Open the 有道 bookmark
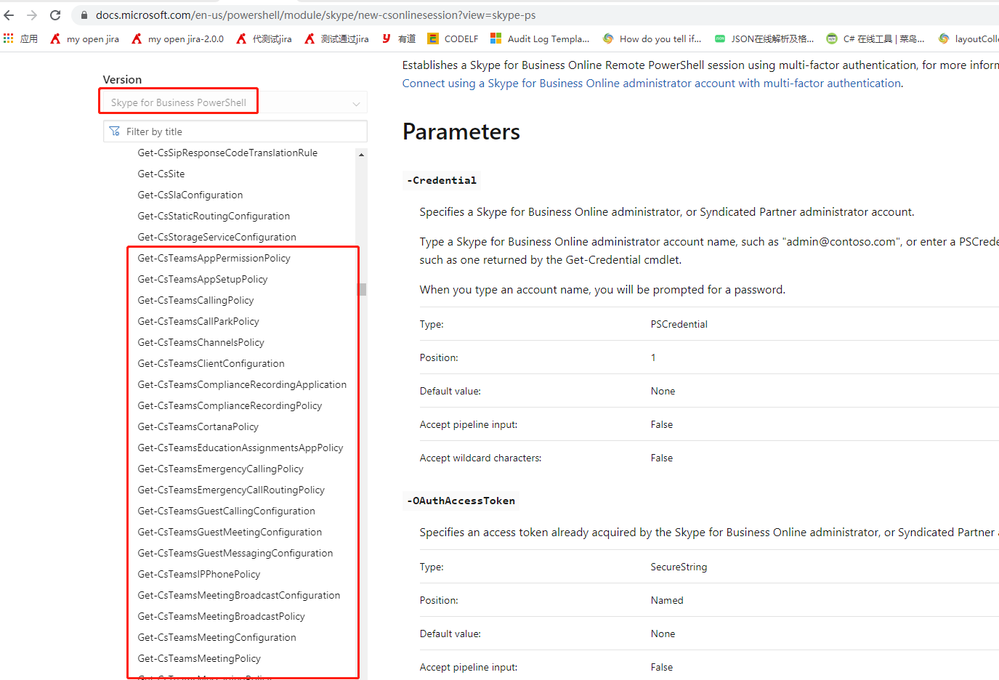The height and width of the screenshot is (680, 999). pyautogui.click(x=399, y=39)
